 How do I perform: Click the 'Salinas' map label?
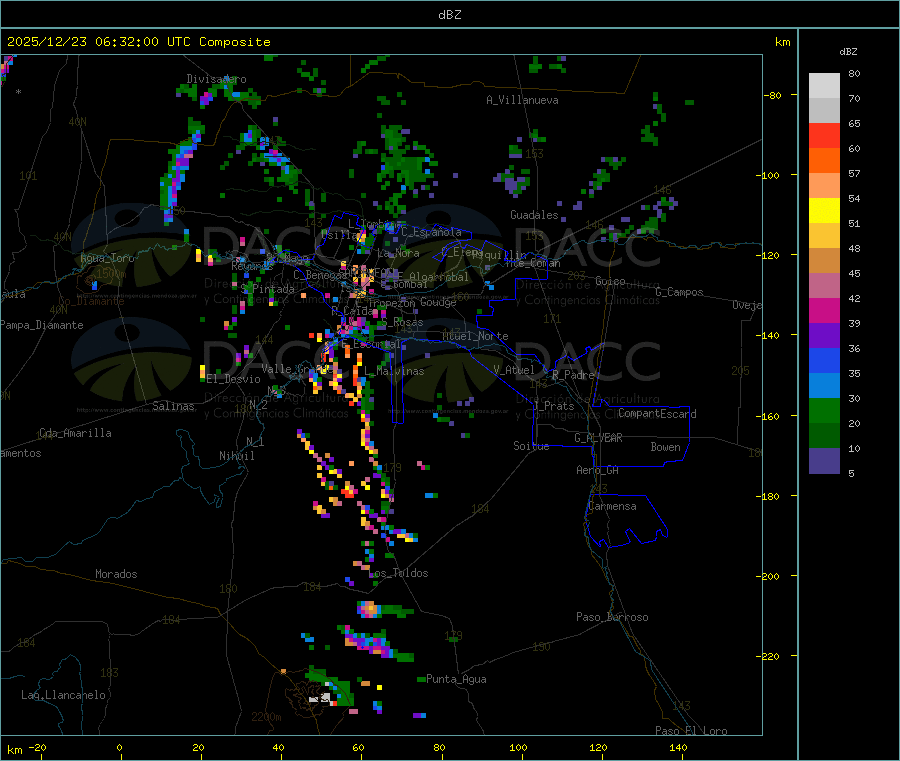pos(173,406)
